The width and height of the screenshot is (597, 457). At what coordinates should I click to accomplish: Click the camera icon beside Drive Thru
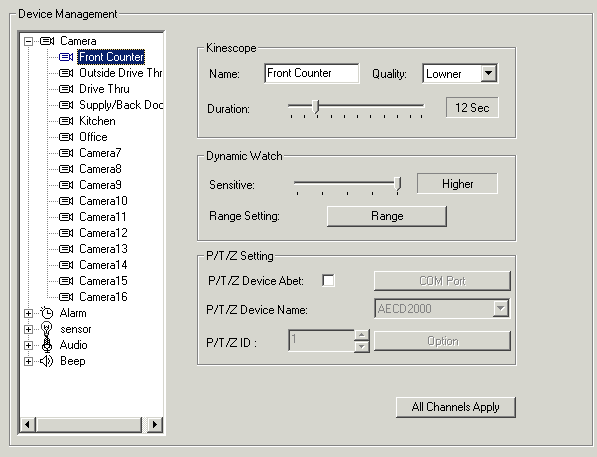pyautogui.click(x=66, y=89)
